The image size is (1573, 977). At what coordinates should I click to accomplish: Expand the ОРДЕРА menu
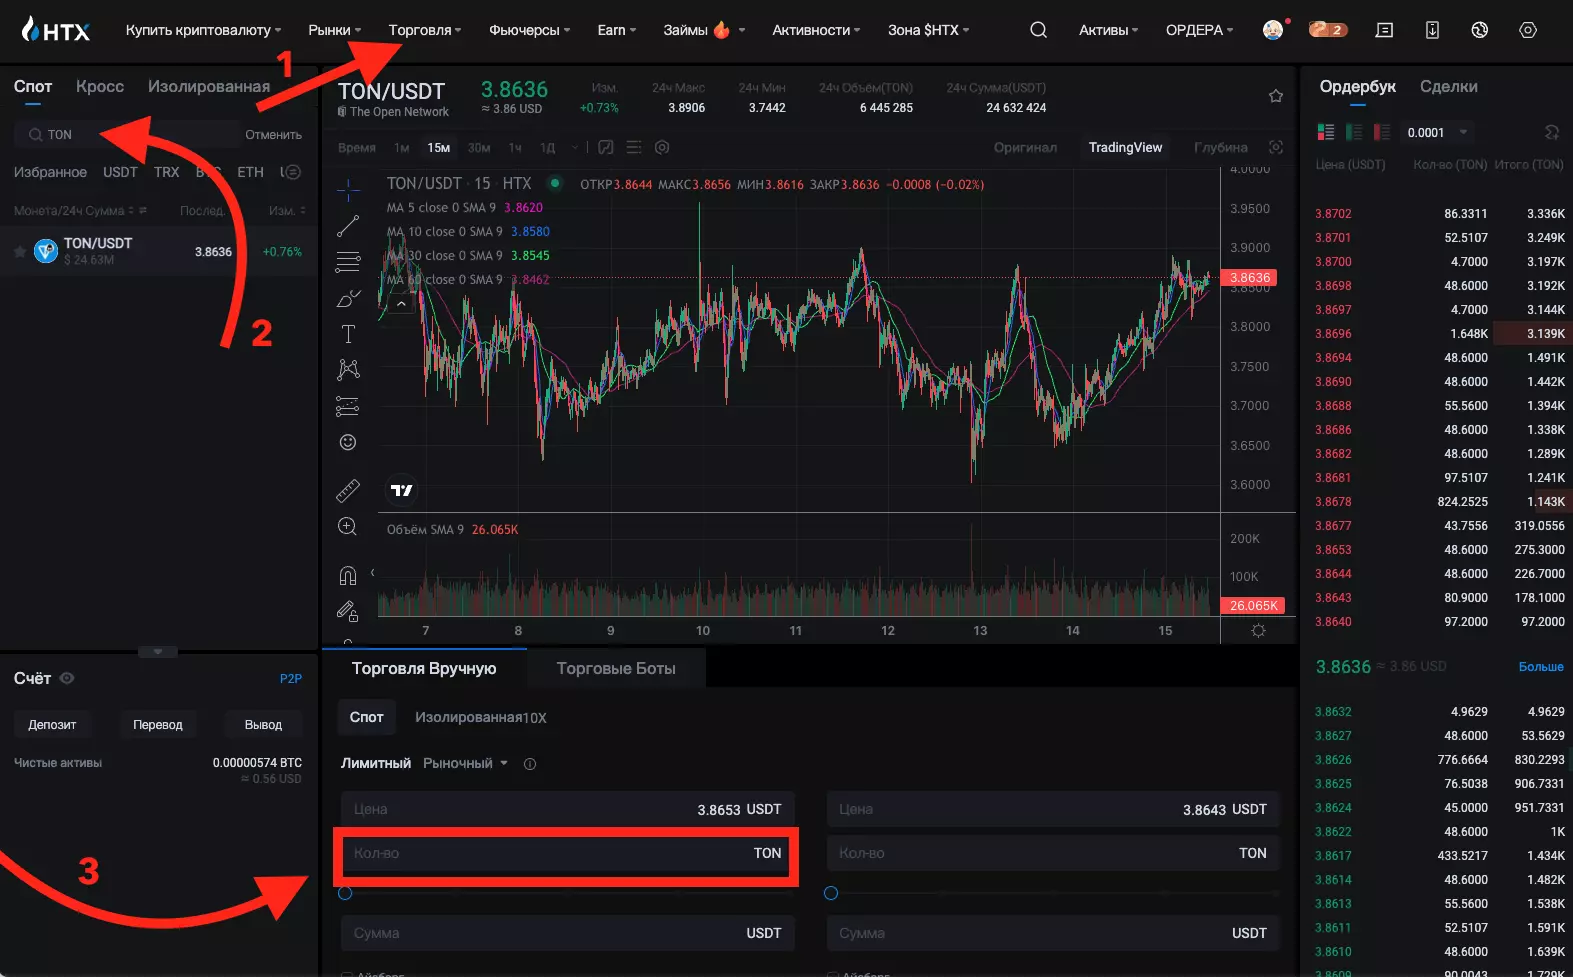tap(1200, 30)
